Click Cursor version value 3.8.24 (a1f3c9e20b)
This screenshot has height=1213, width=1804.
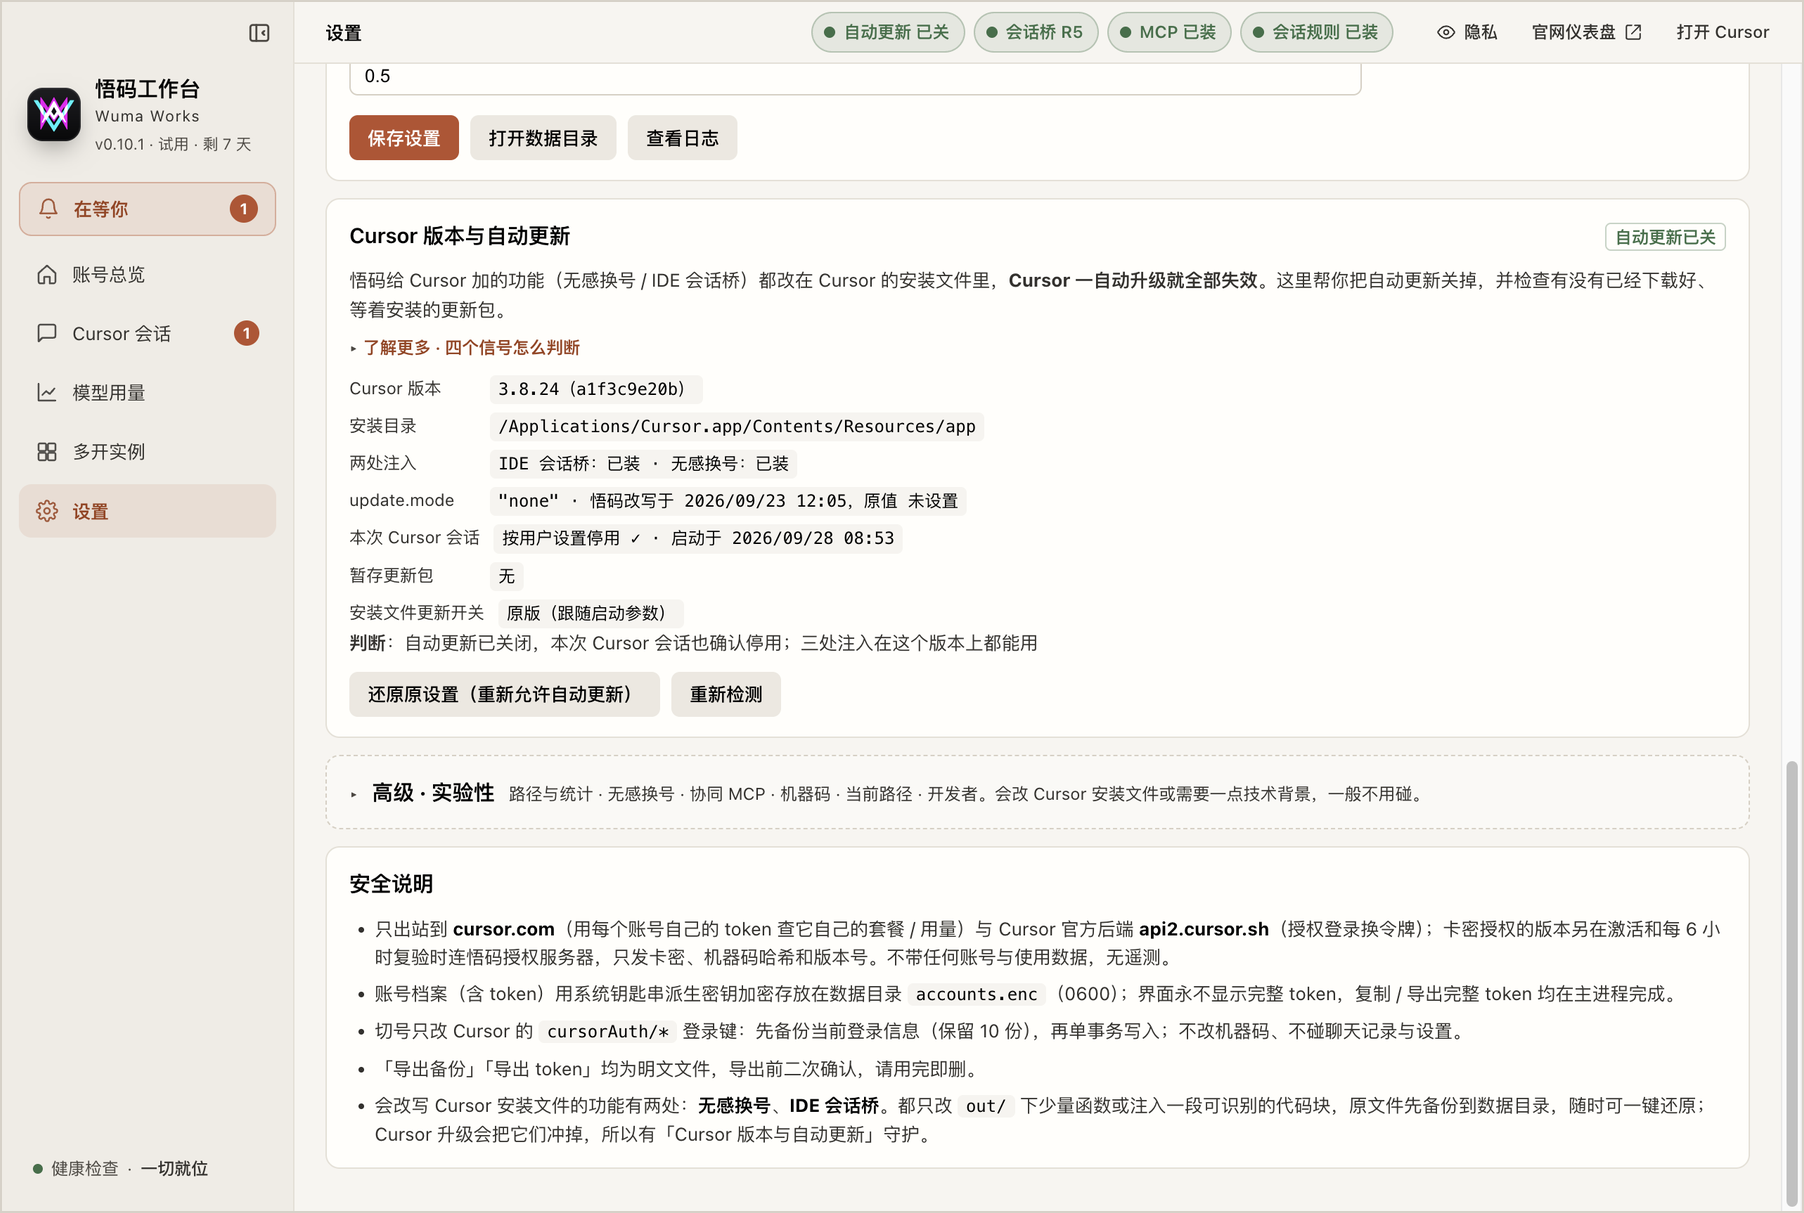point(594,389)
